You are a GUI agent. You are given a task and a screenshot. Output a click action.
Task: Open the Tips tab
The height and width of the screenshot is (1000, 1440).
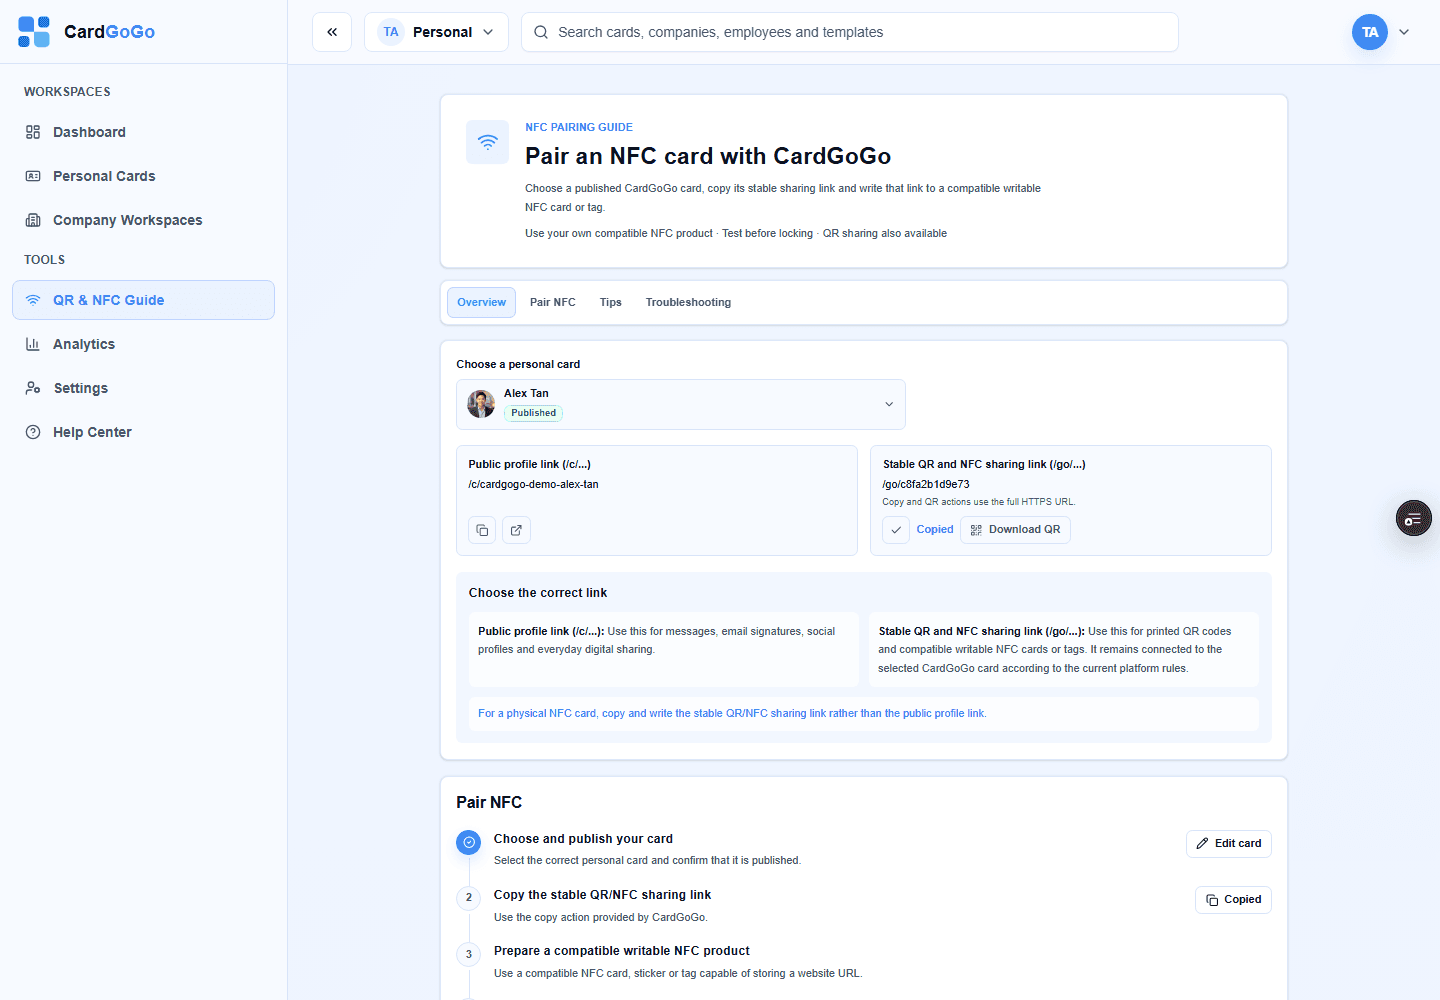point(611,302)
